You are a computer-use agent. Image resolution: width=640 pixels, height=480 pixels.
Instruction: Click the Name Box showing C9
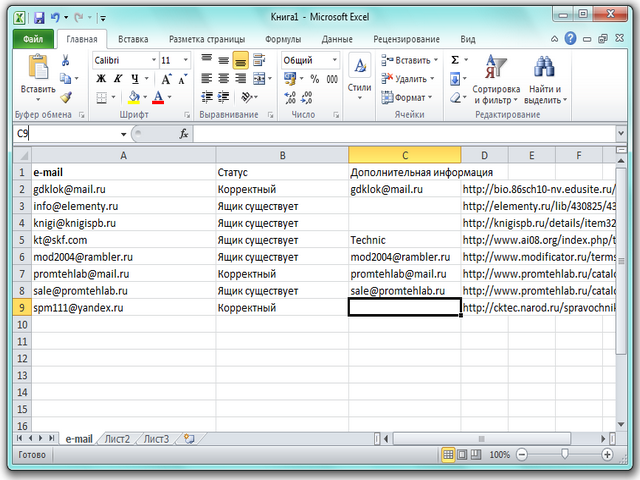67,133
